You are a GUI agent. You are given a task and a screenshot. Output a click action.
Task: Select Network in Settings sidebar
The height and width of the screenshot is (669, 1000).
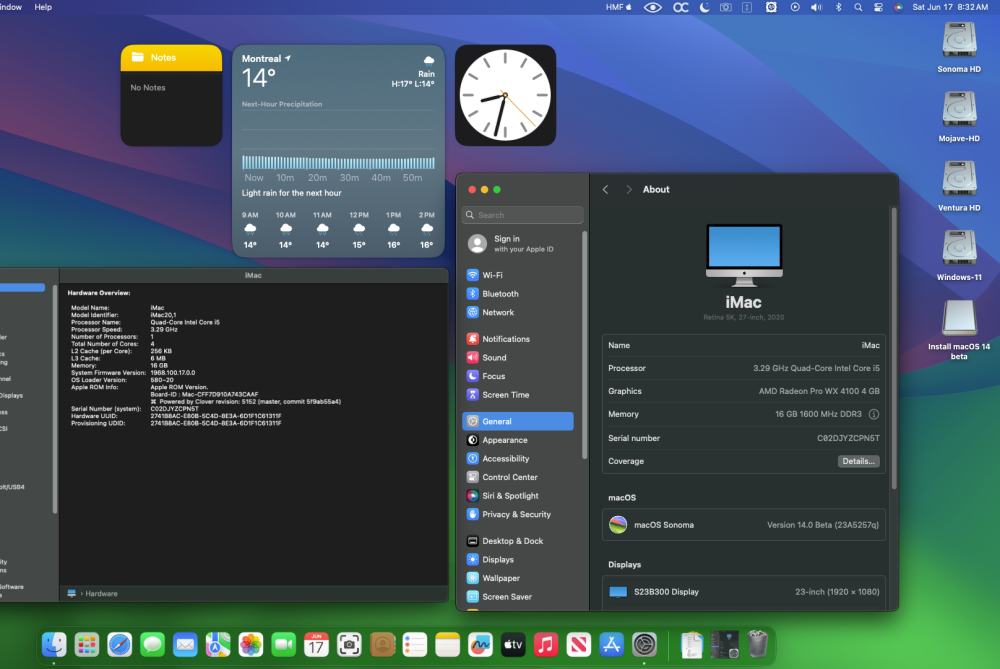(x=518, y=312)
